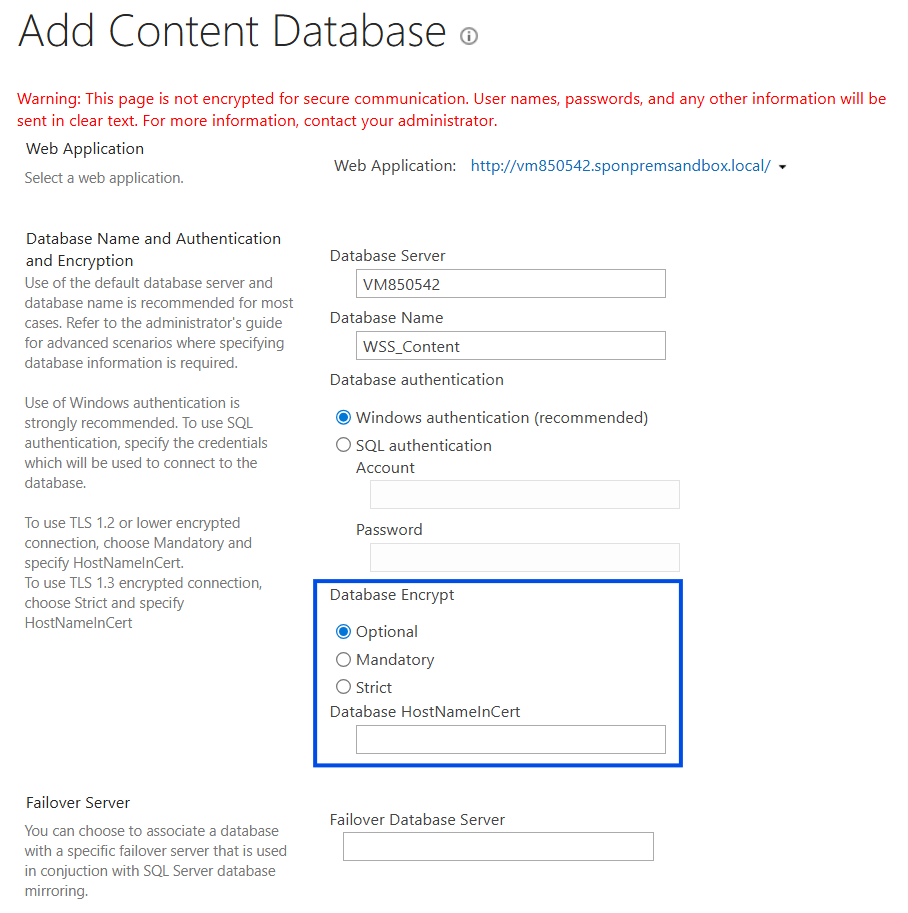Click the clear-text warning message

pyautogui.click(x=450, y=109)
